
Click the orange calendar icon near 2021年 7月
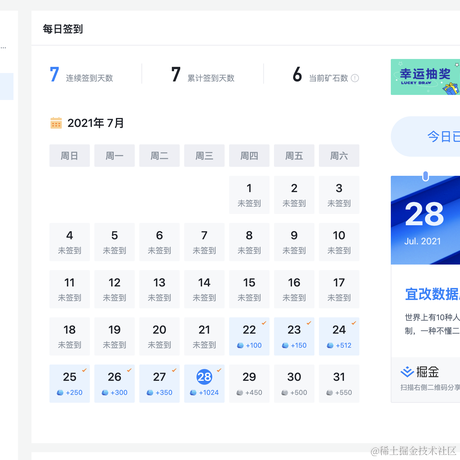(x=56, y=123)
